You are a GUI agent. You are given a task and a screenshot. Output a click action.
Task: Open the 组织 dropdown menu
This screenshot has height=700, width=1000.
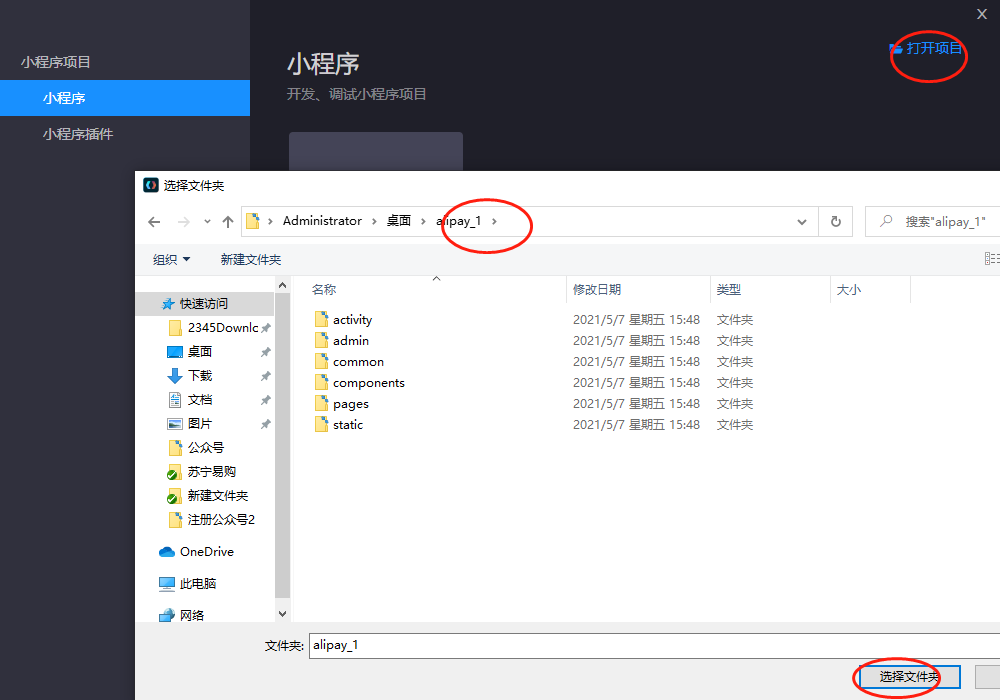coord(171,260)
